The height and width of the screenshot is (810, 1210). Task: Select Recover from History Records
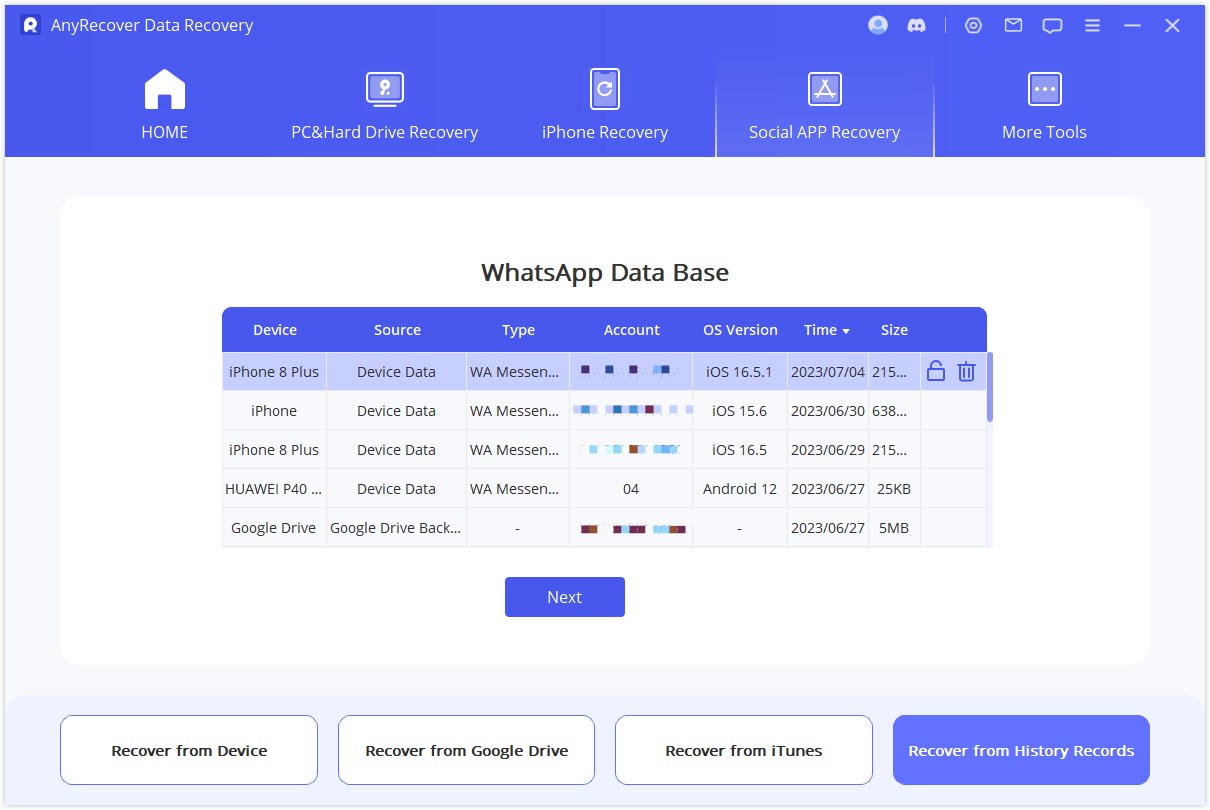point(1021,750)
